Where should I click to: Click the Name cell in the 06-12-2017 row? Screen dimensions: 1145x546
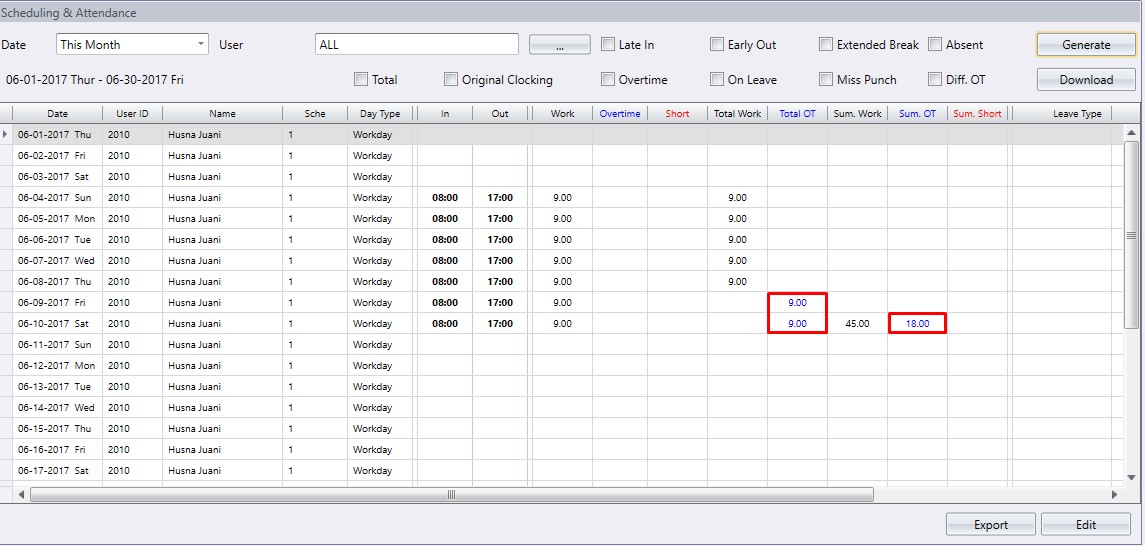click(x=223, y=366)
